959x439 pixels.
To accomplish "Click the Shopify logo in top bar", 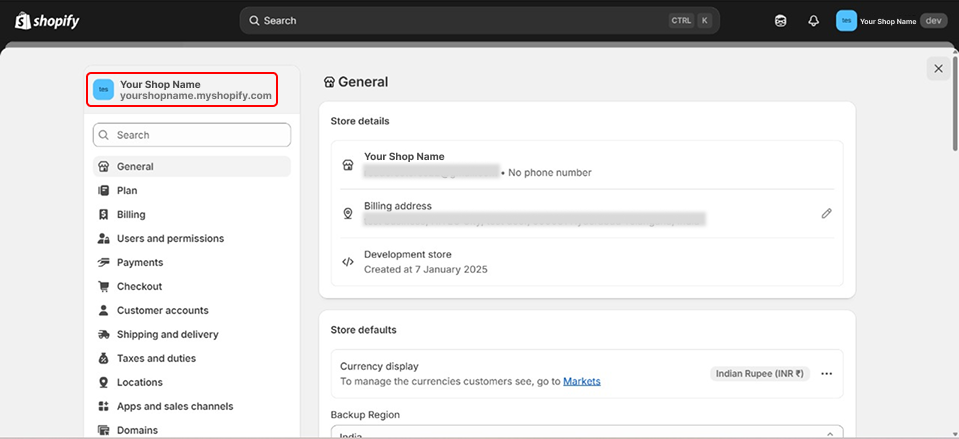I will [x=47, y=20].
